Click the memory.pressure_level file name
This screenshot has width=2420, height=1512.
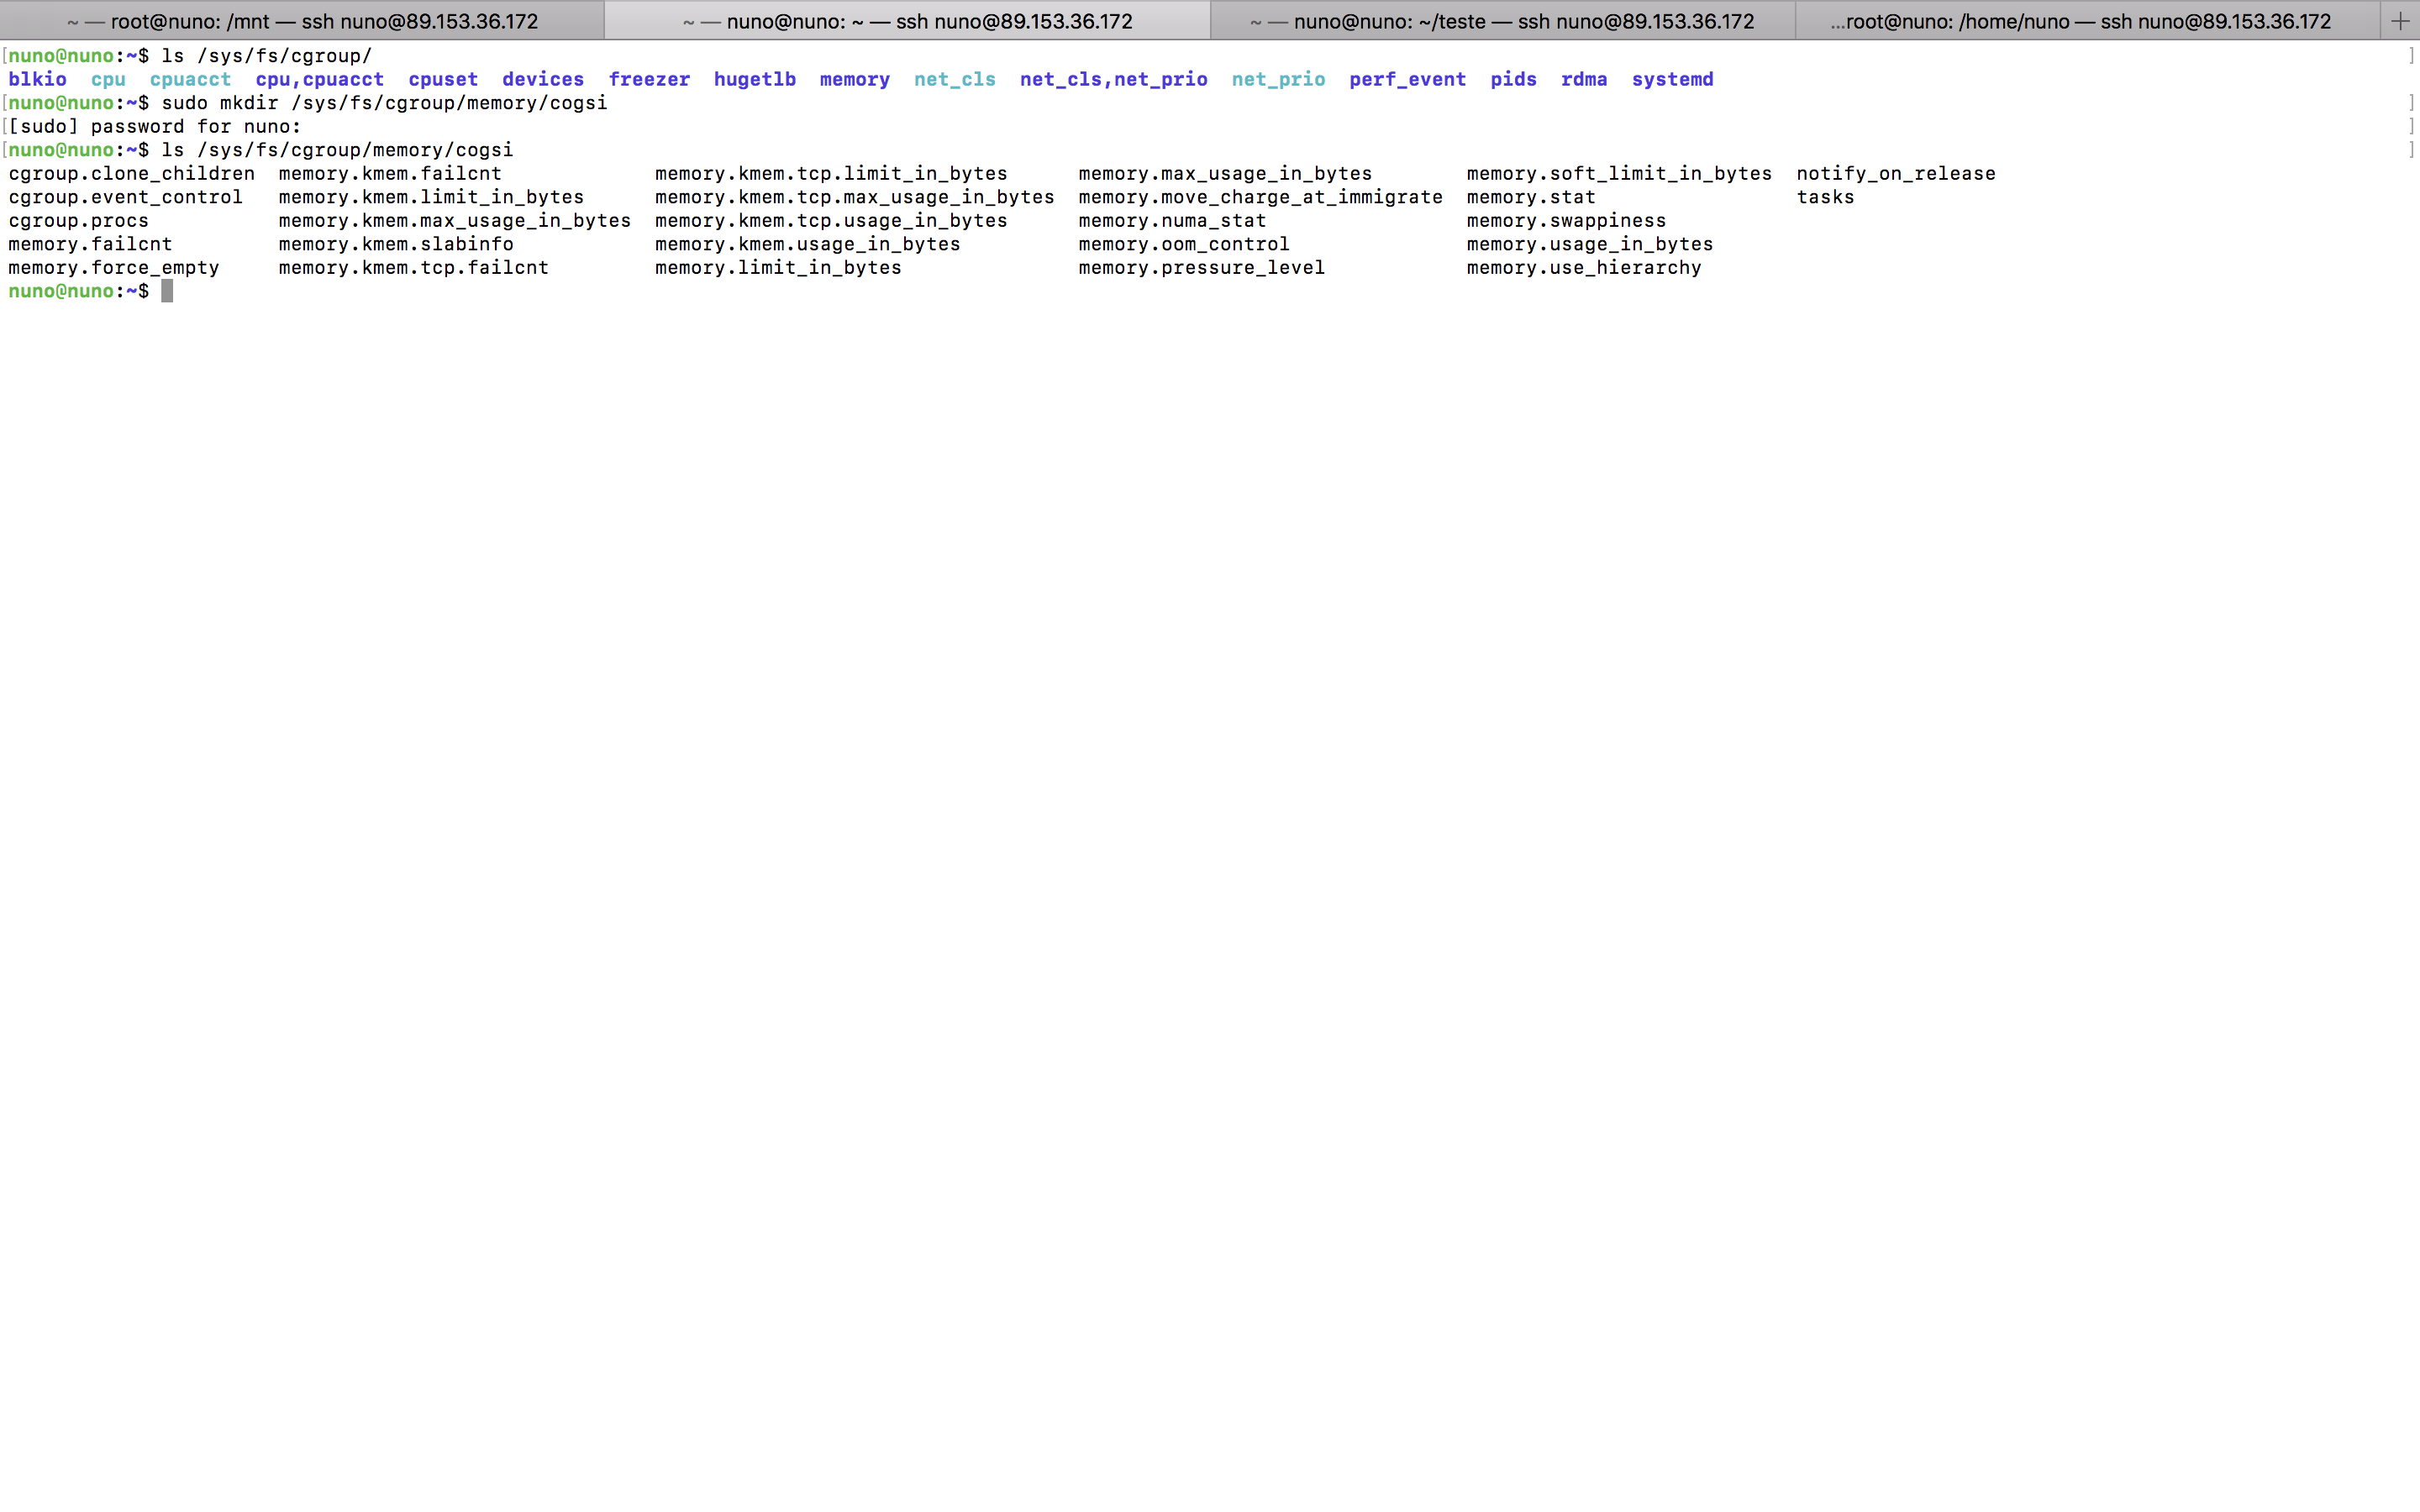click(x=1202, y=267)
